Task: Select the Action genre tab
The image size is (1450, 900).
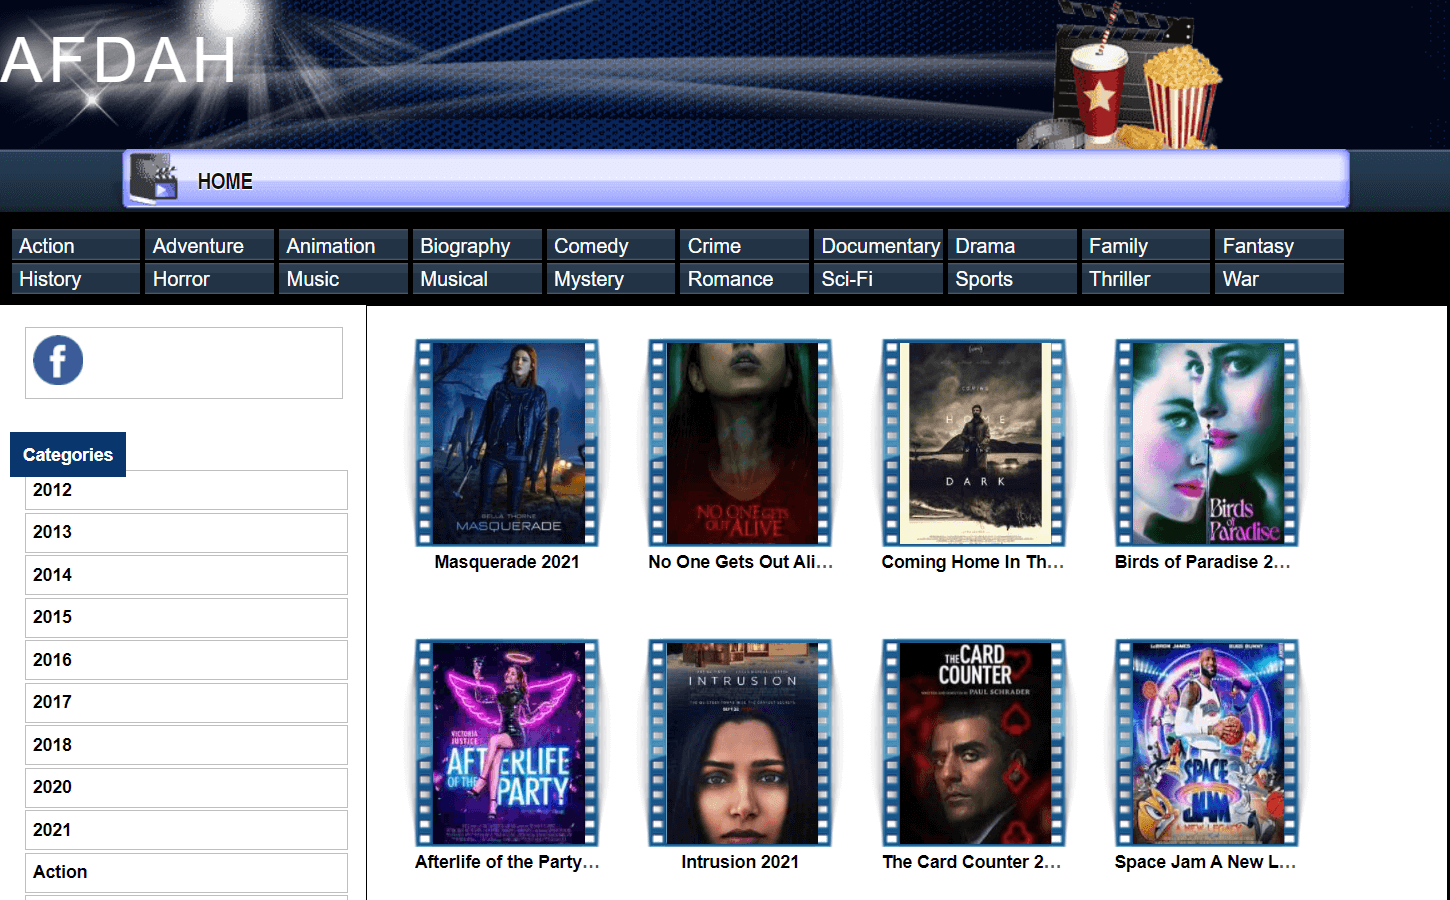Action: [x=76, y=245]
